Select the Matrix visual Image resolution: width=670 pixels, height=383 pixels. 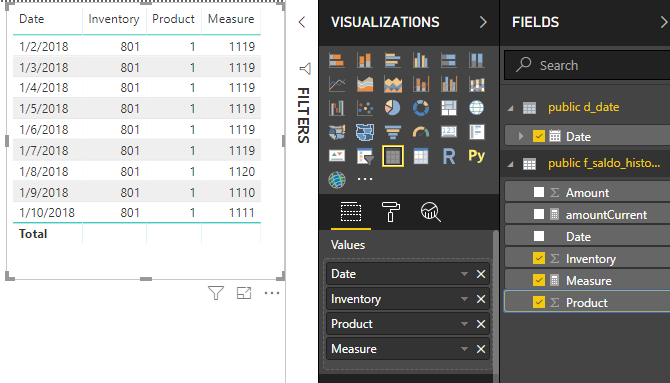coord(420,156)
